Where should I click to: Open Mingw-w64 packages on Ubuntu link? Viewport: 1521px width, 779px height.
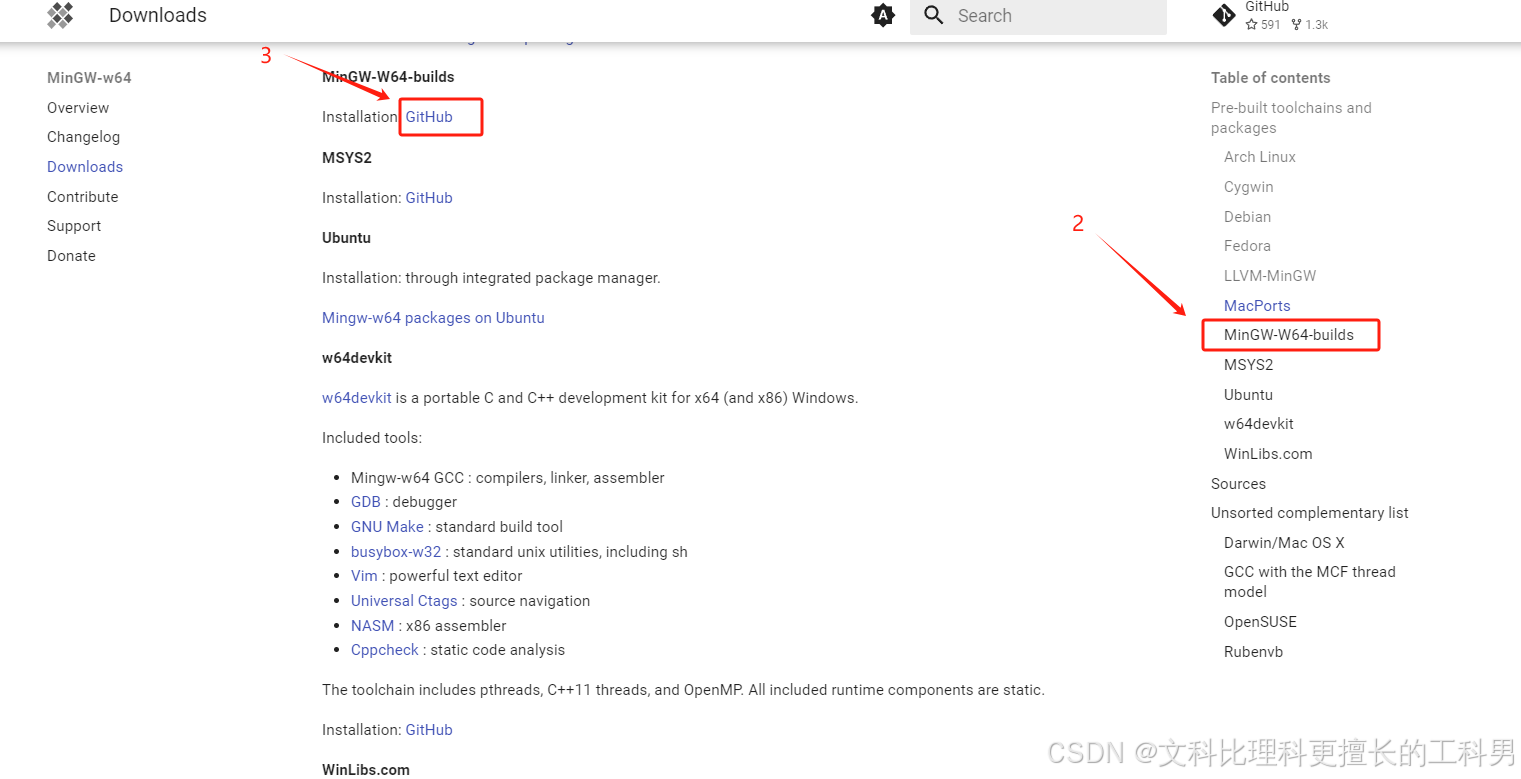433,318
